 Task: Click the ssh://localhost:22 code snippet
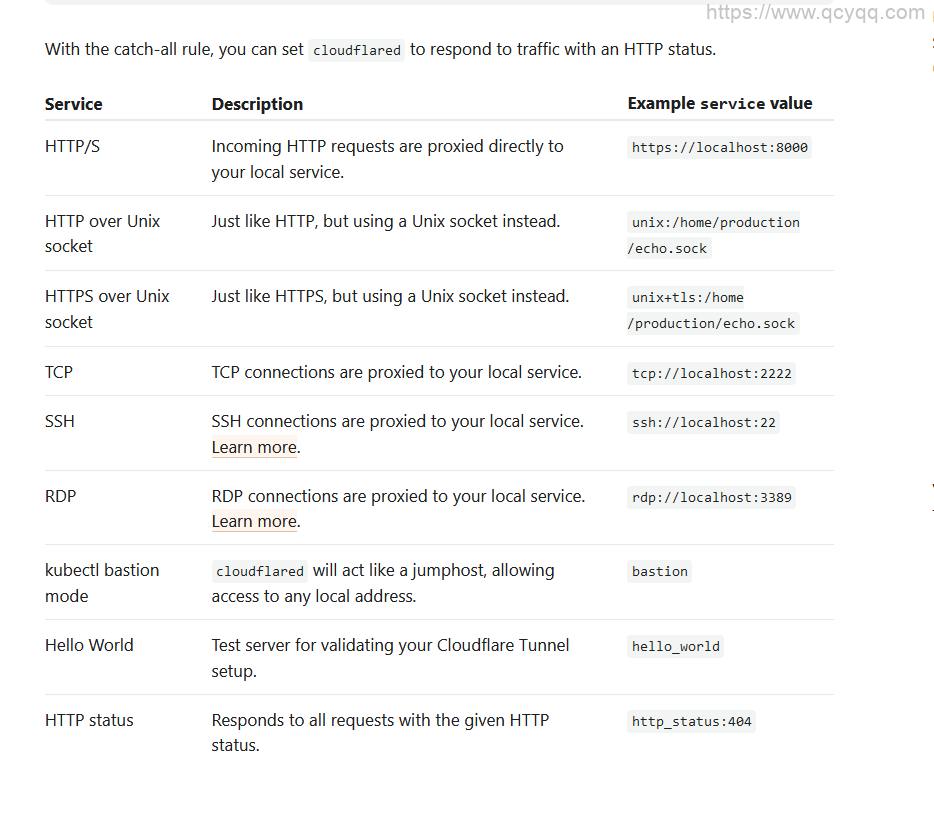pos(703,422)
